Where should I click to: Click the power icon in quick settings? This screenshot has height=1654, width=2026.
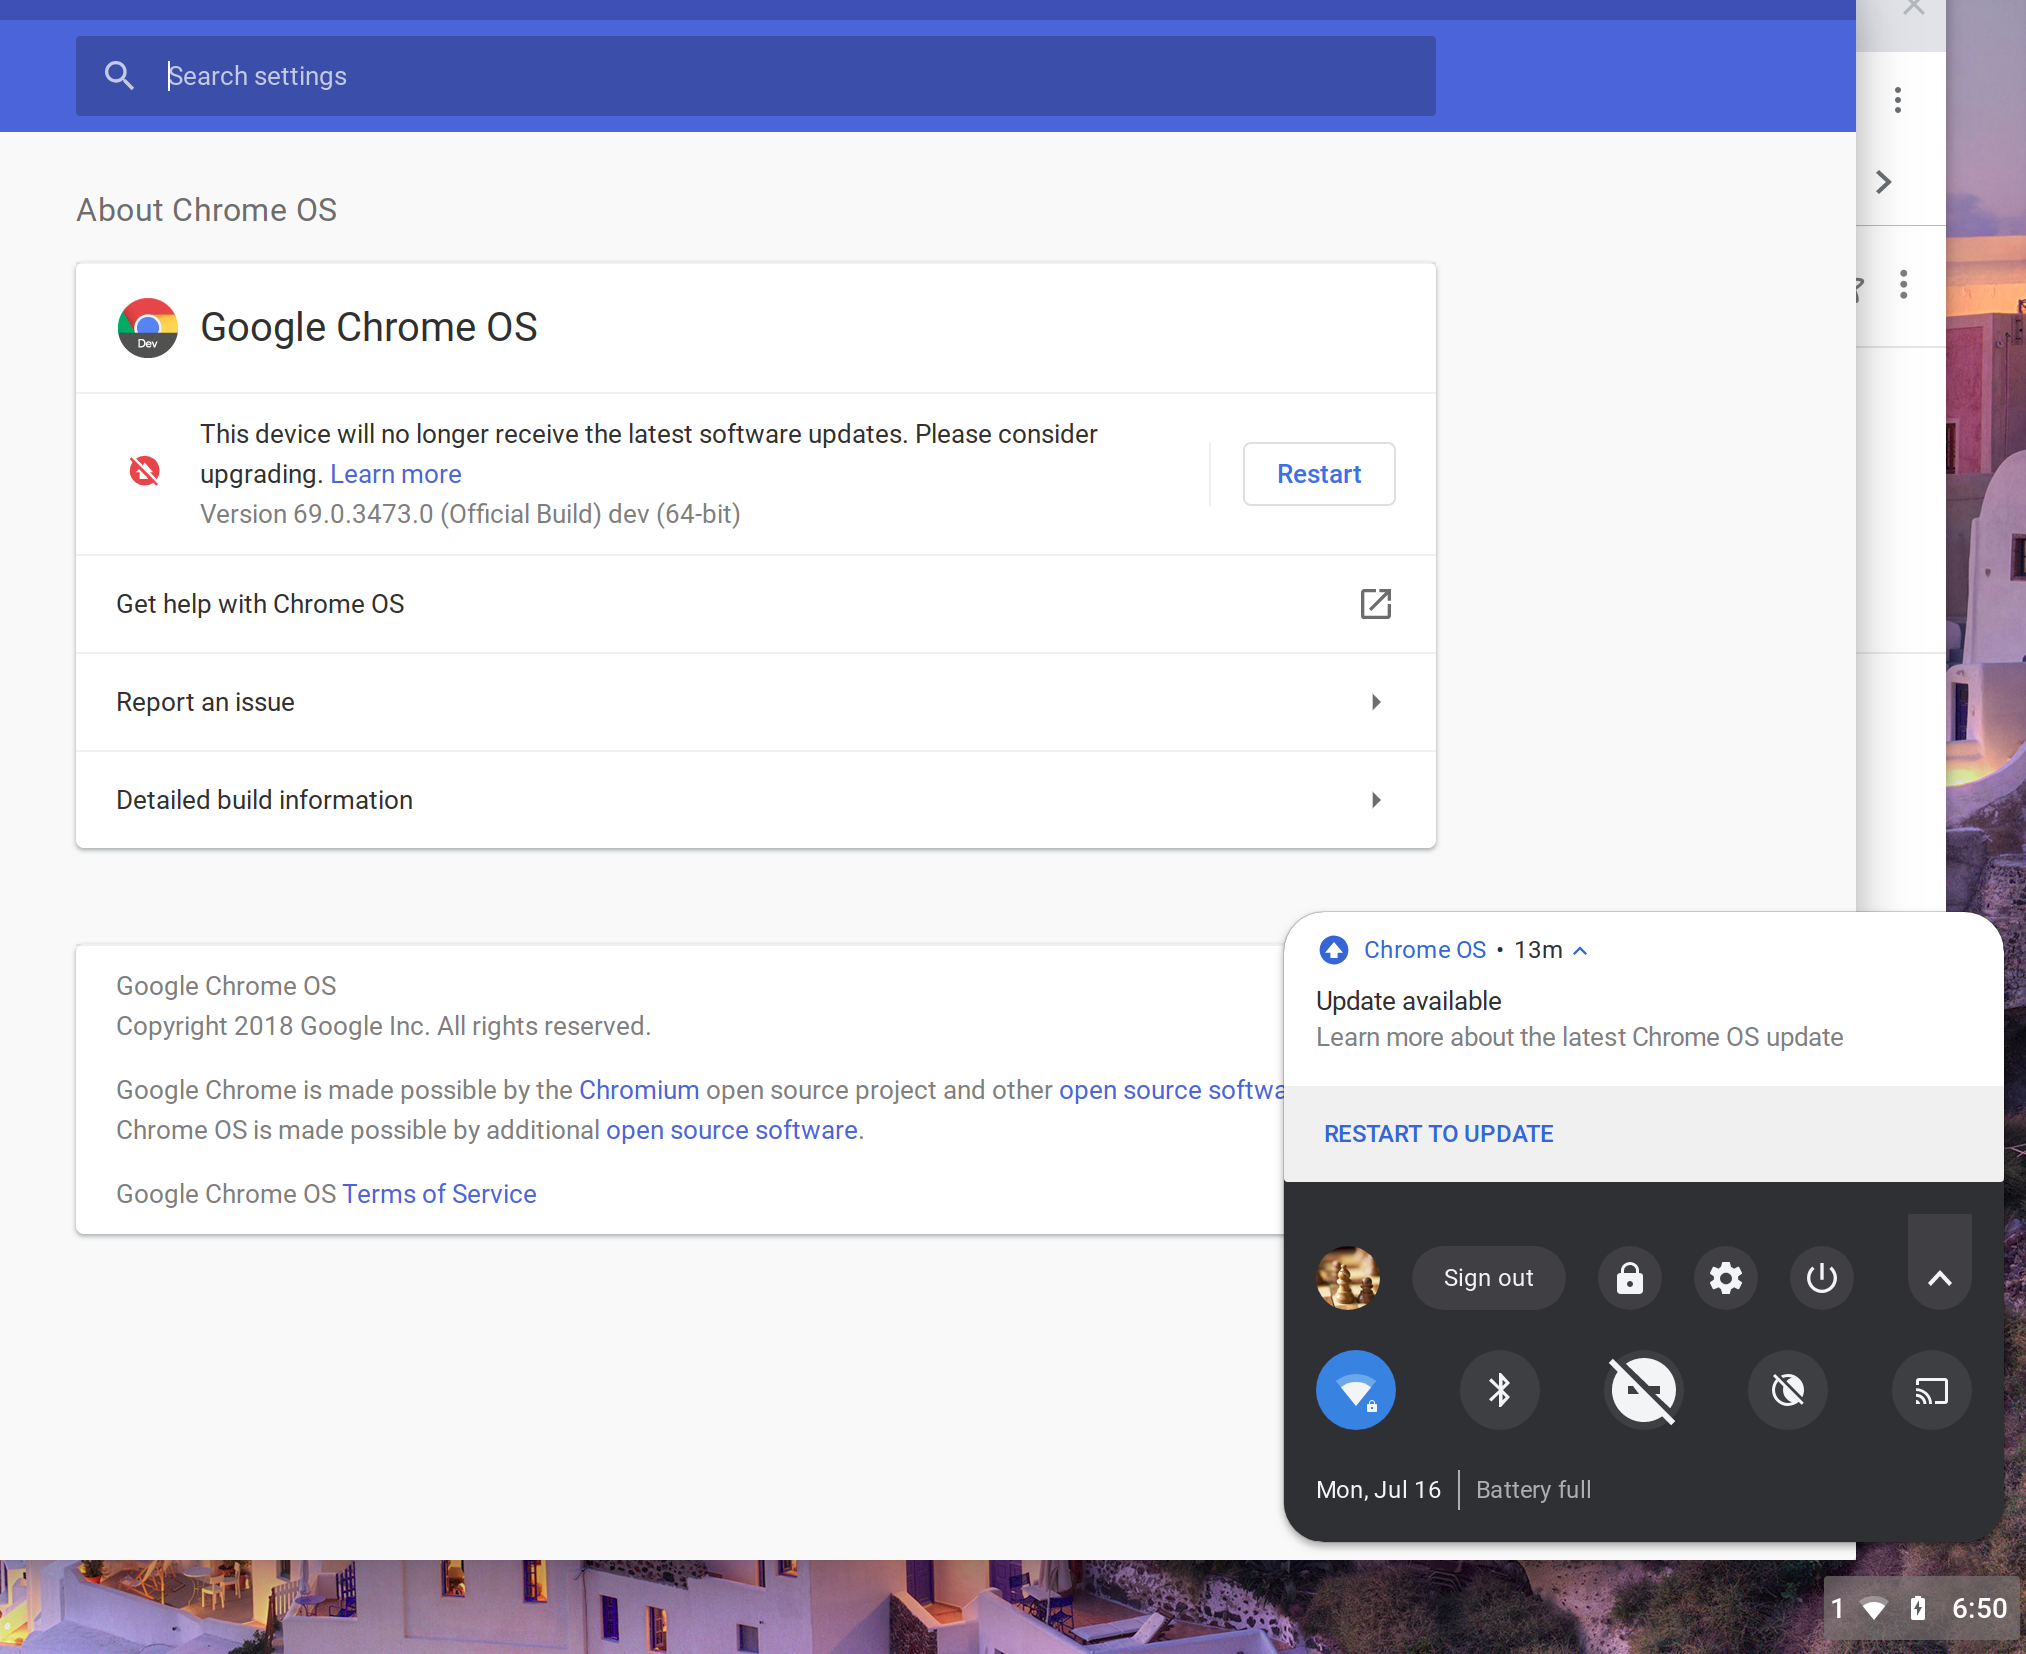1820,1278
